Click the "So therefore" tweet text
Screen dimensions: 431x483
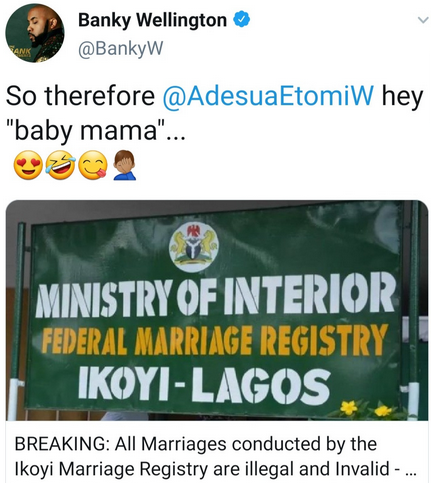click(80, 96)
